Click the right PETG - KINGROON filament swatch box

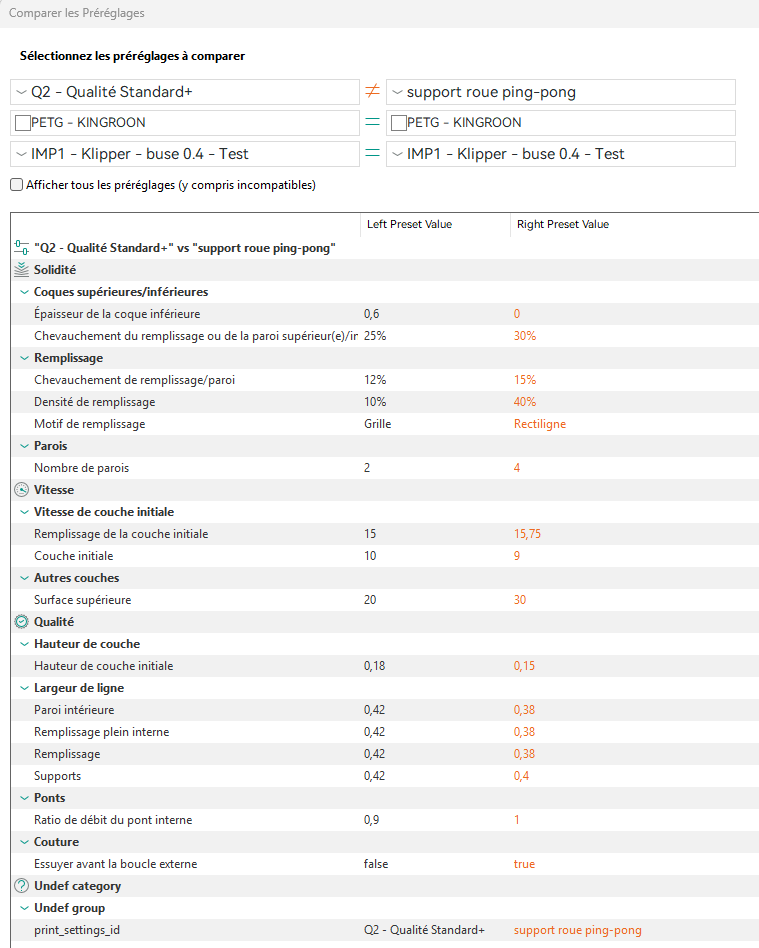point(399,123)
